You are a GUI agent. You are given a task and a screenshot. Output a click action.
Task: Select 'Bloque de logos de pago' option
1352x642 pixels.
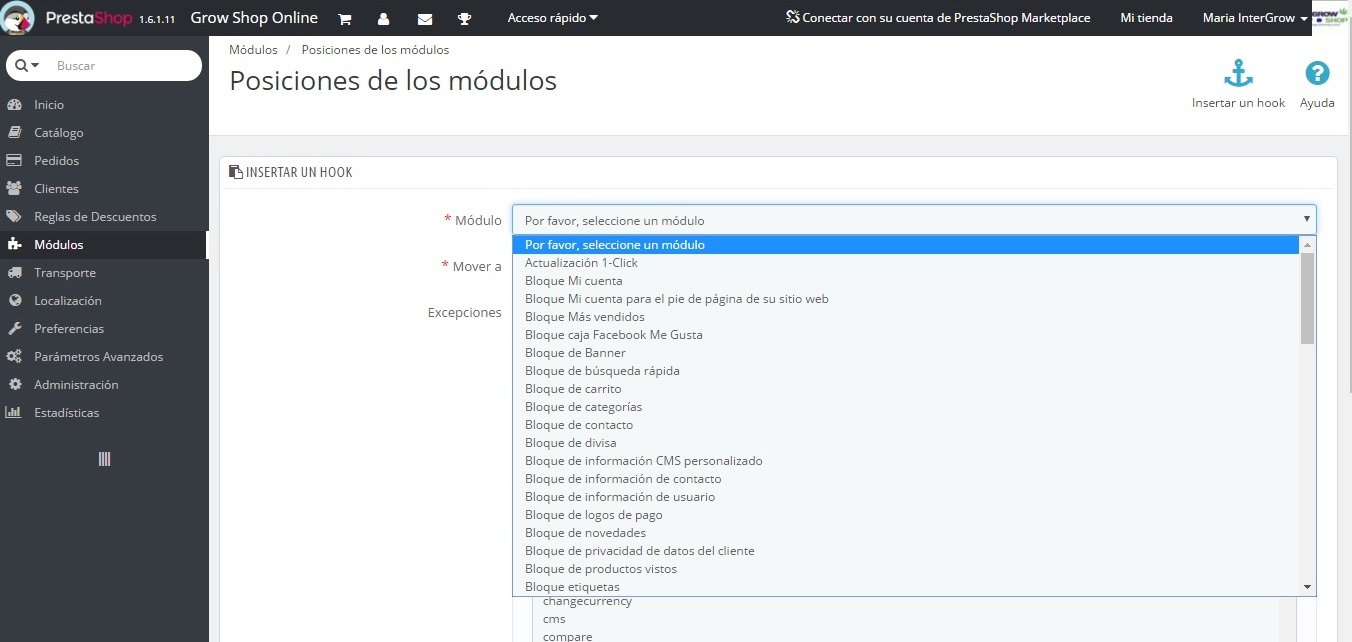tap(906, 515)
